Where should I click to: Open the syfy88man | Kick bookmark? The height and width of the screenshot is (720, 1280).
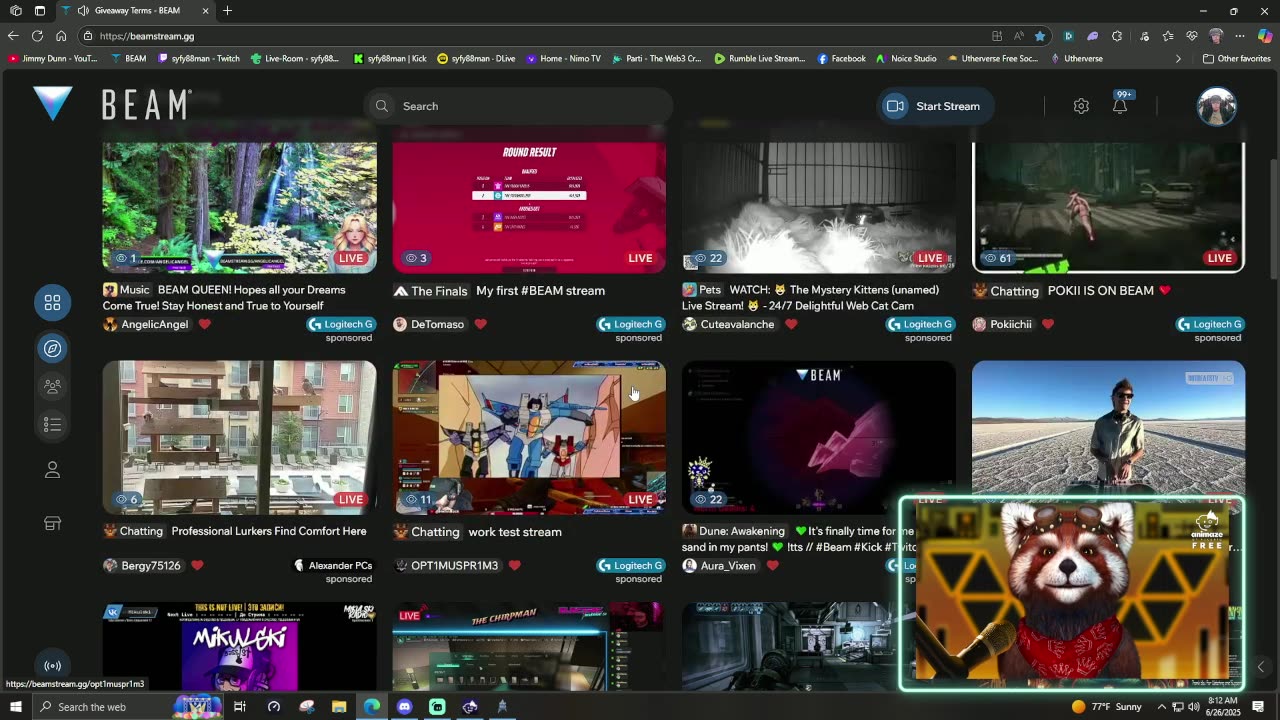click(391, 59)
